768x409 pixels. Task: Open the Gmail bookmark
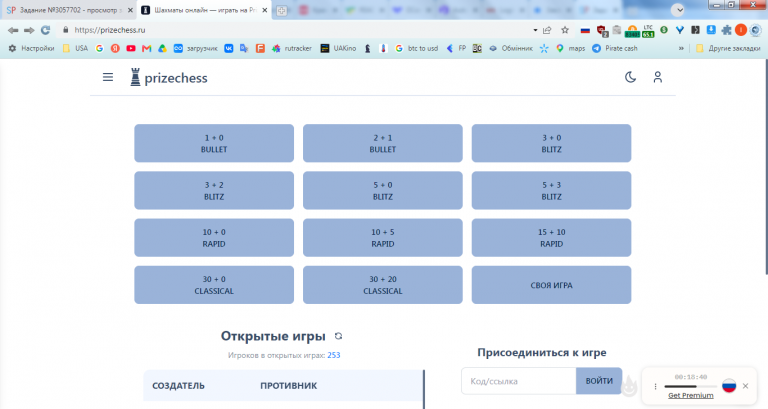pos(146,48)
